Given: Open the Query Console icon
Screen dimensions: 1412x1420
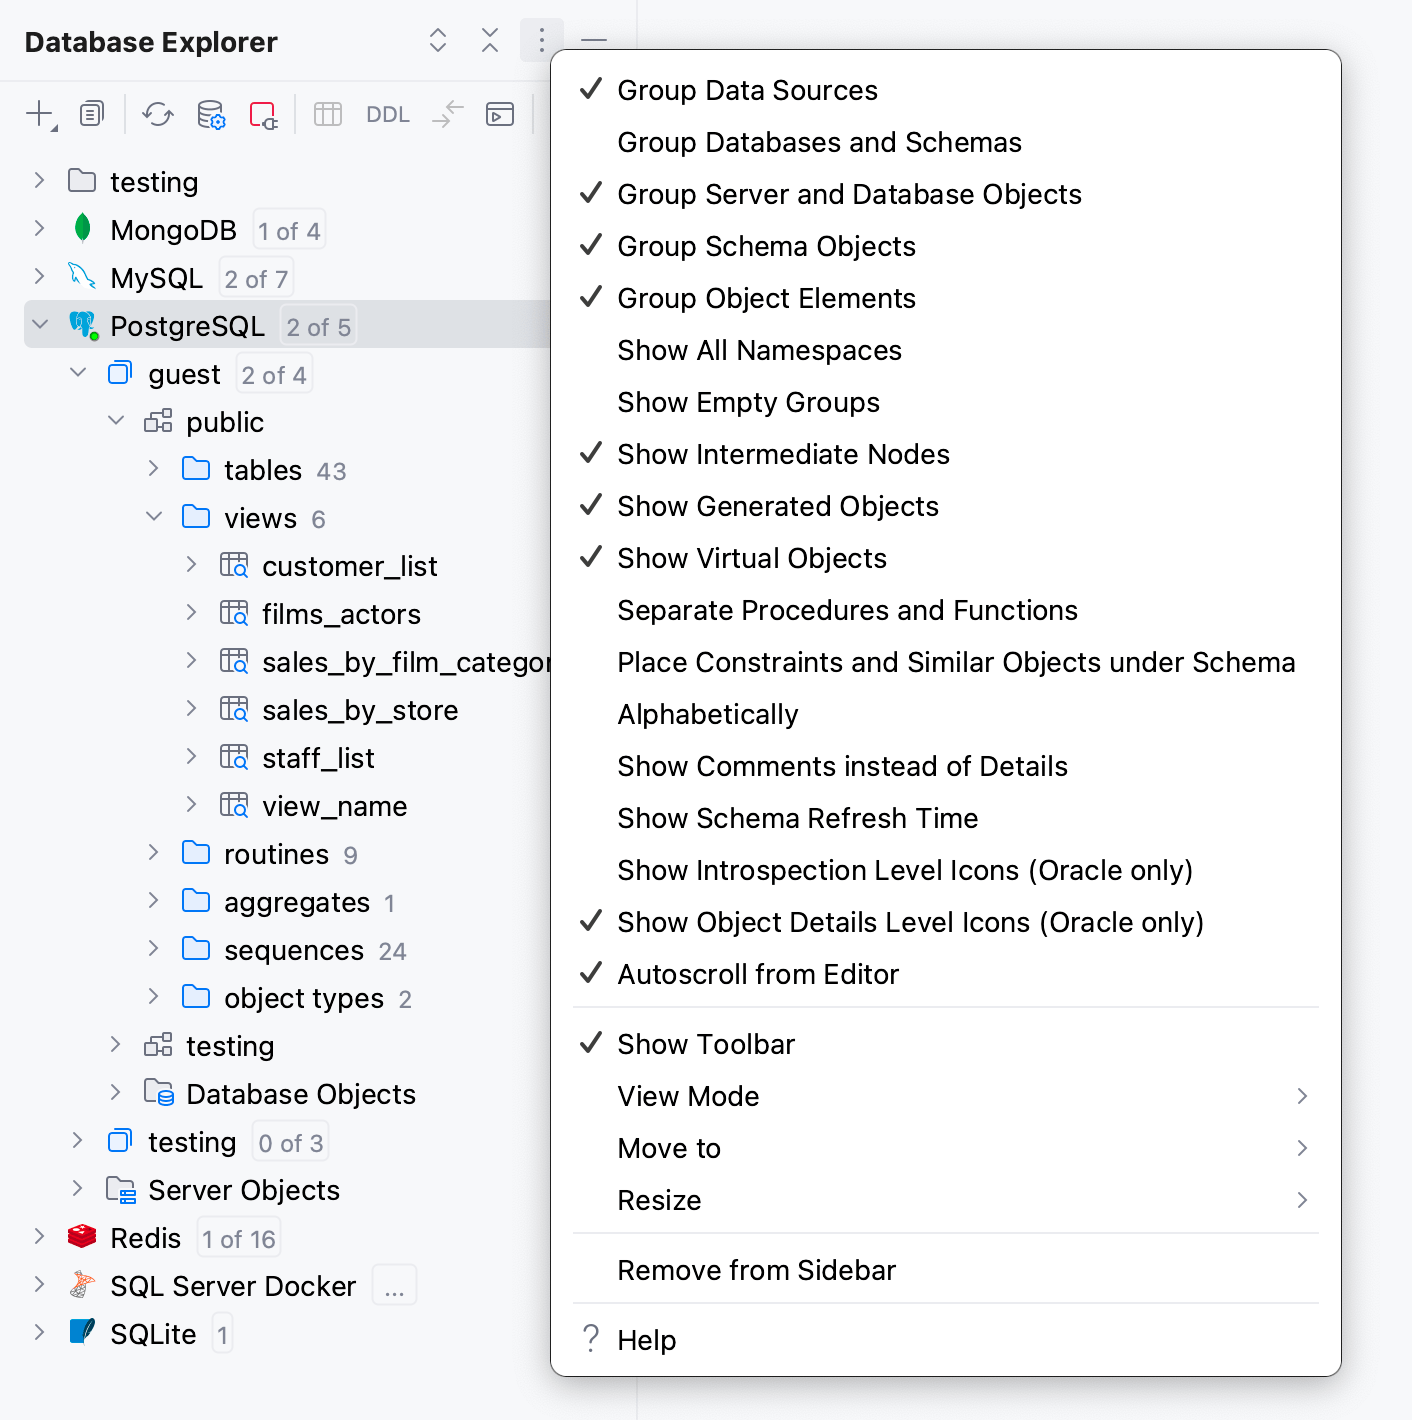Looking at the screenshot, I should tap(500, 114).
